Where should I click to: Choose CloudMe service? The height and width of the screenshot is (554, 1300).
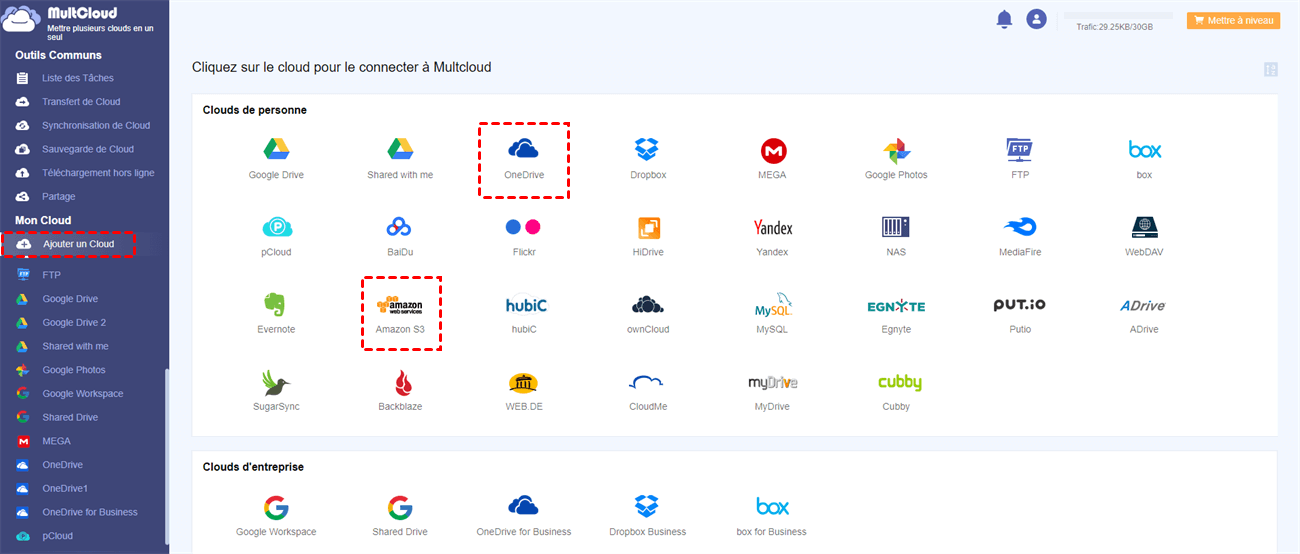pos(648,390)
